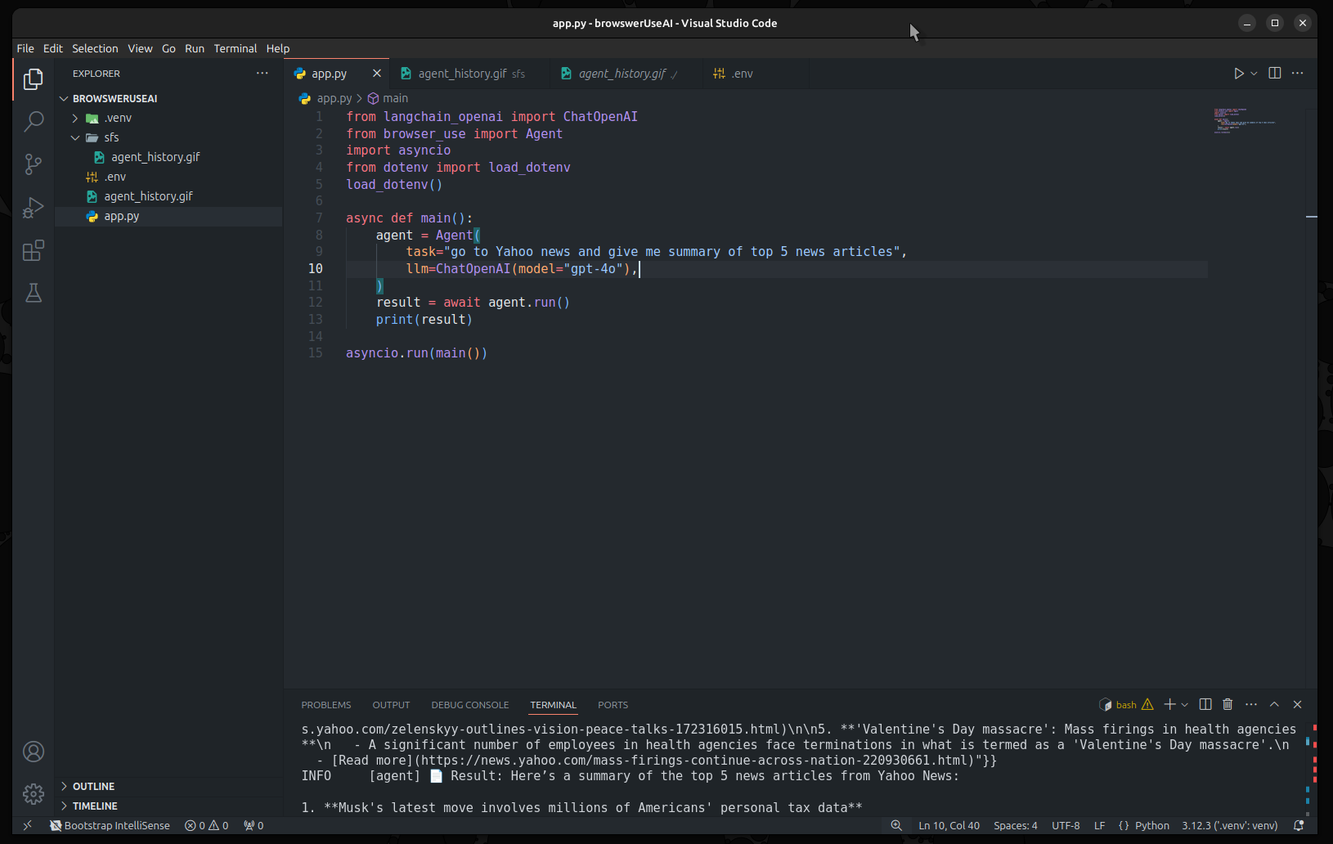Open the Run and Debug view
The height and width of the screenshot is (844, 1333).
pos(33,207)
